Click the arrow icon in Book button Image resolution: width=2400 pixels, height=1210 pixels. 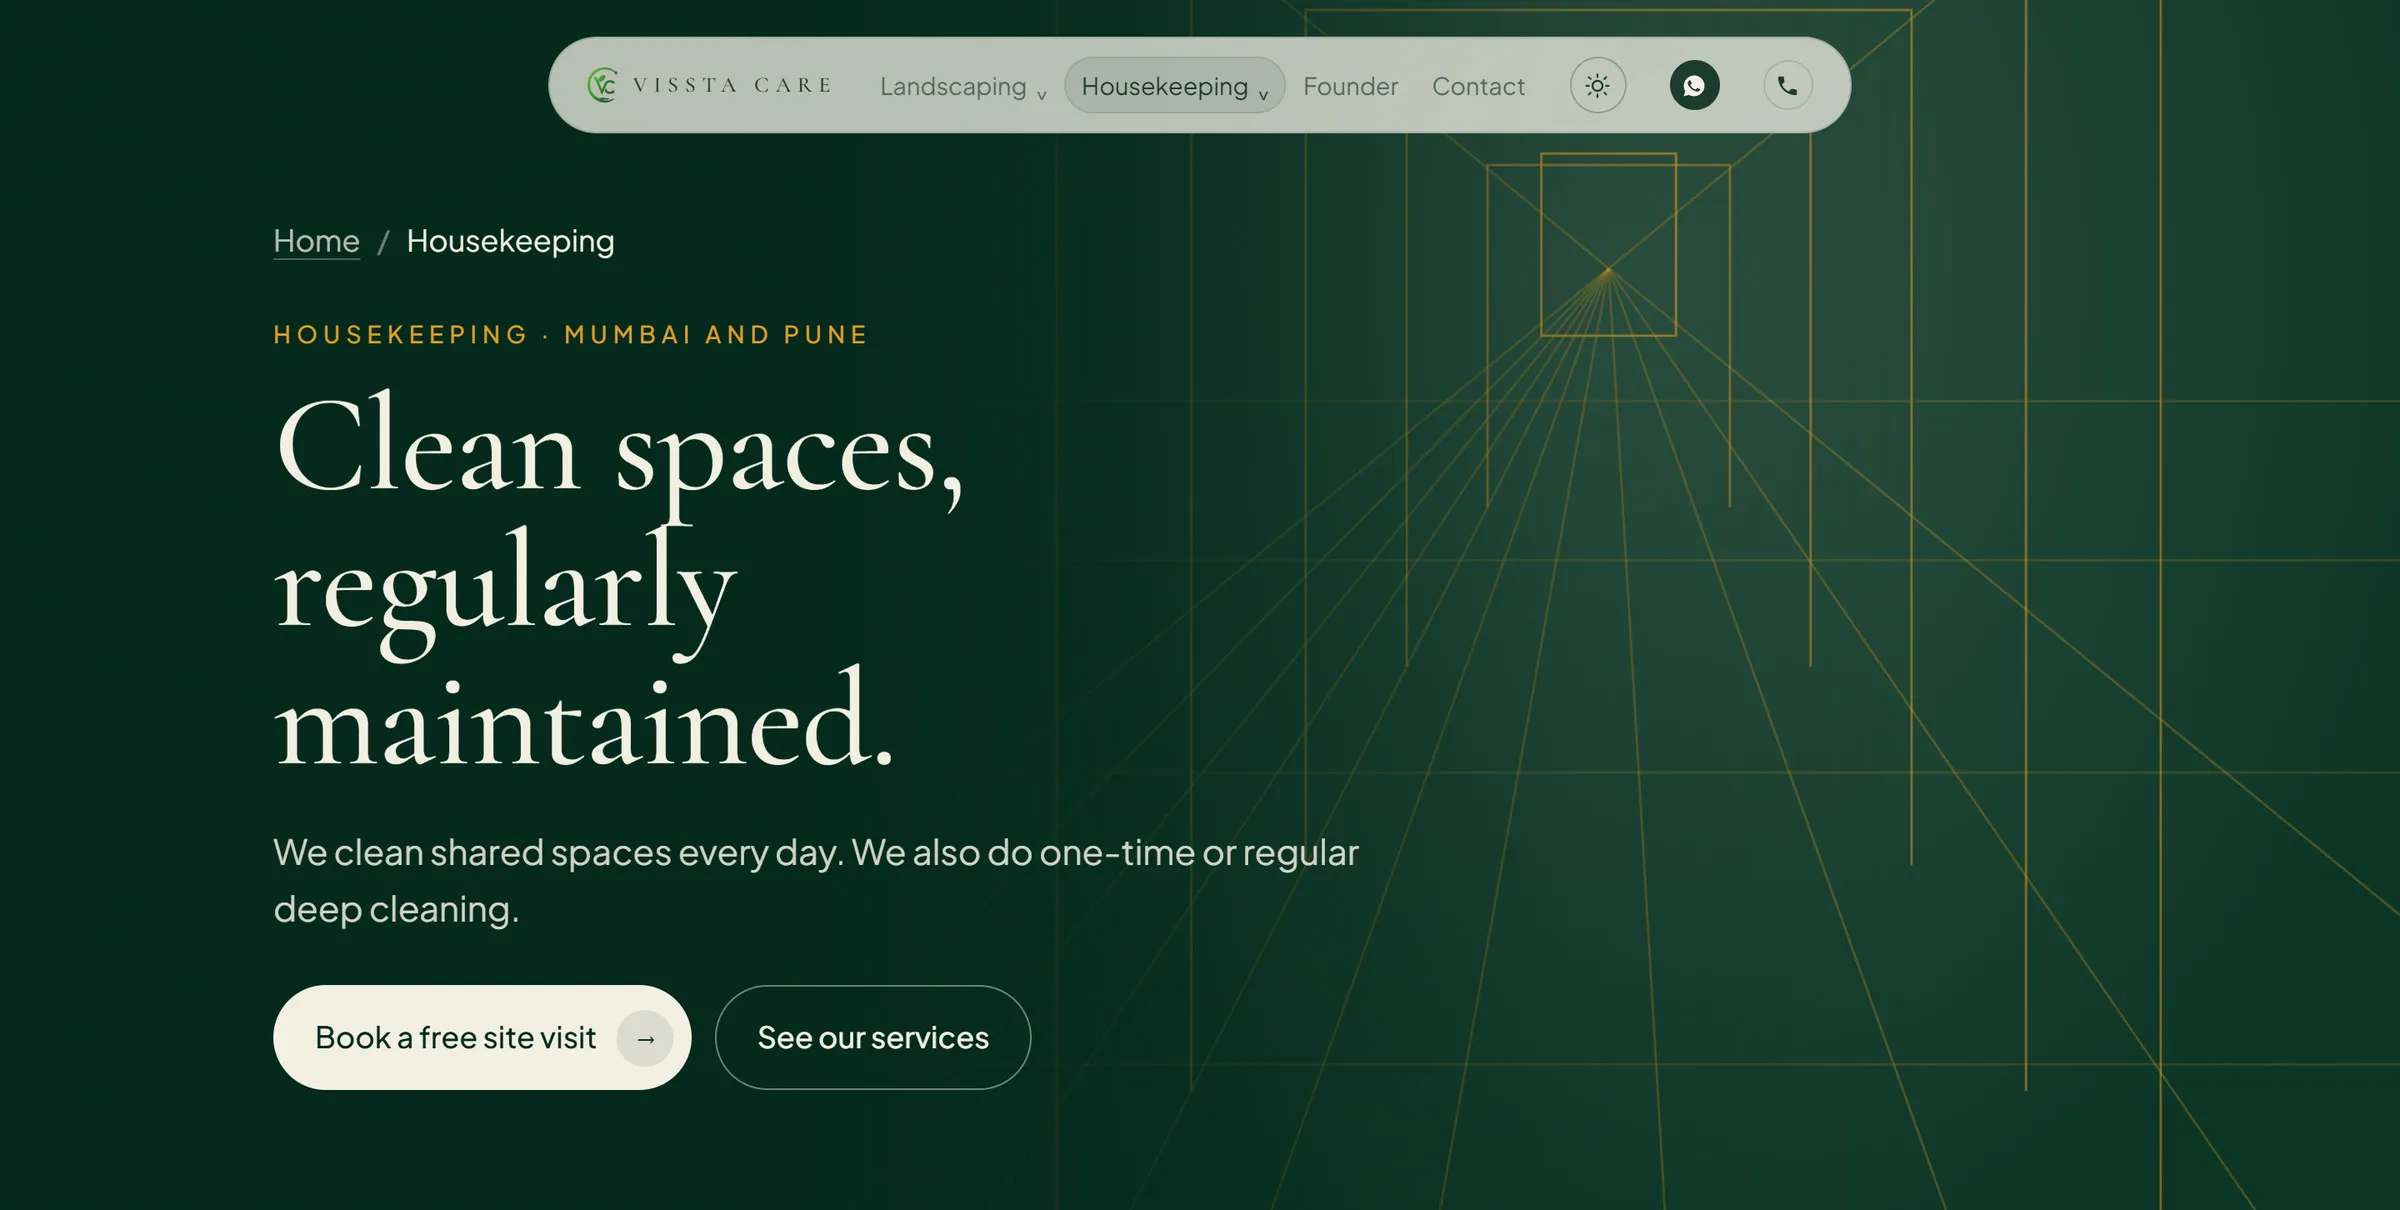pos(645,1038)
